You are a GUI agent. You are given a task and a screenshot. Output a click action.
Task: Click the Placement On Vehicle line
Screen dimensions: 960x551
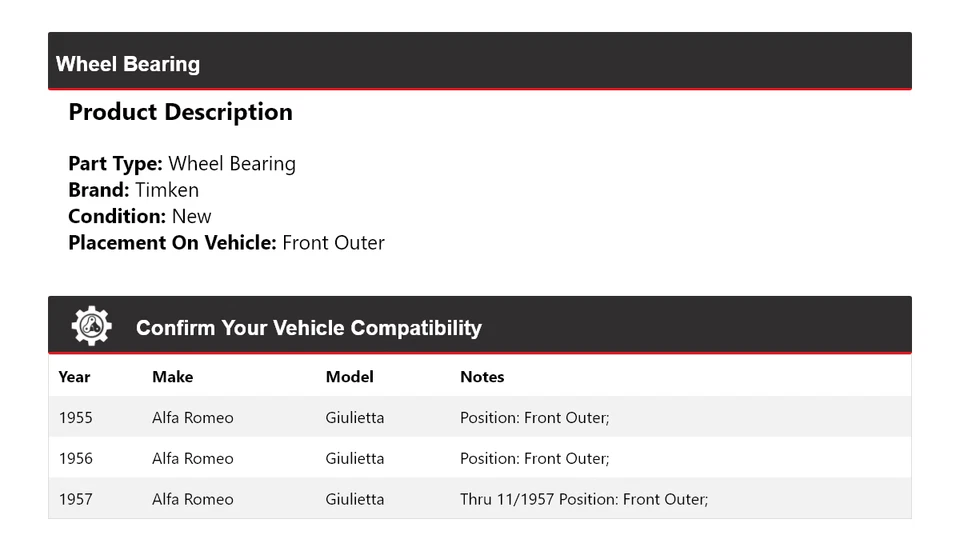226,242
